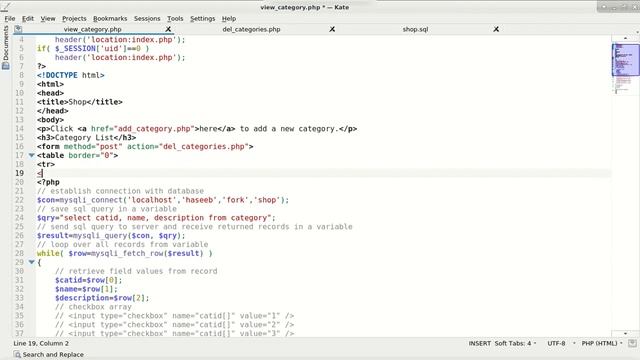This screenshot has width=640, height=360.
Task: Click the $description=$row[2]; line
Action: click(x=102, y=298)
